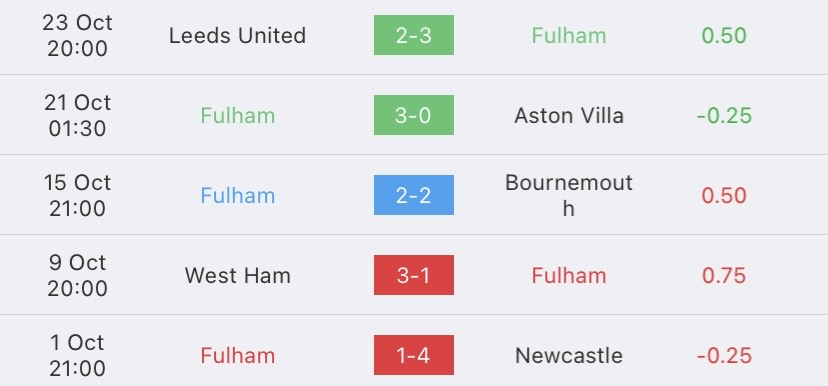Open the 1-4 Fulham vs Newcastle score

tap(413, 355)
